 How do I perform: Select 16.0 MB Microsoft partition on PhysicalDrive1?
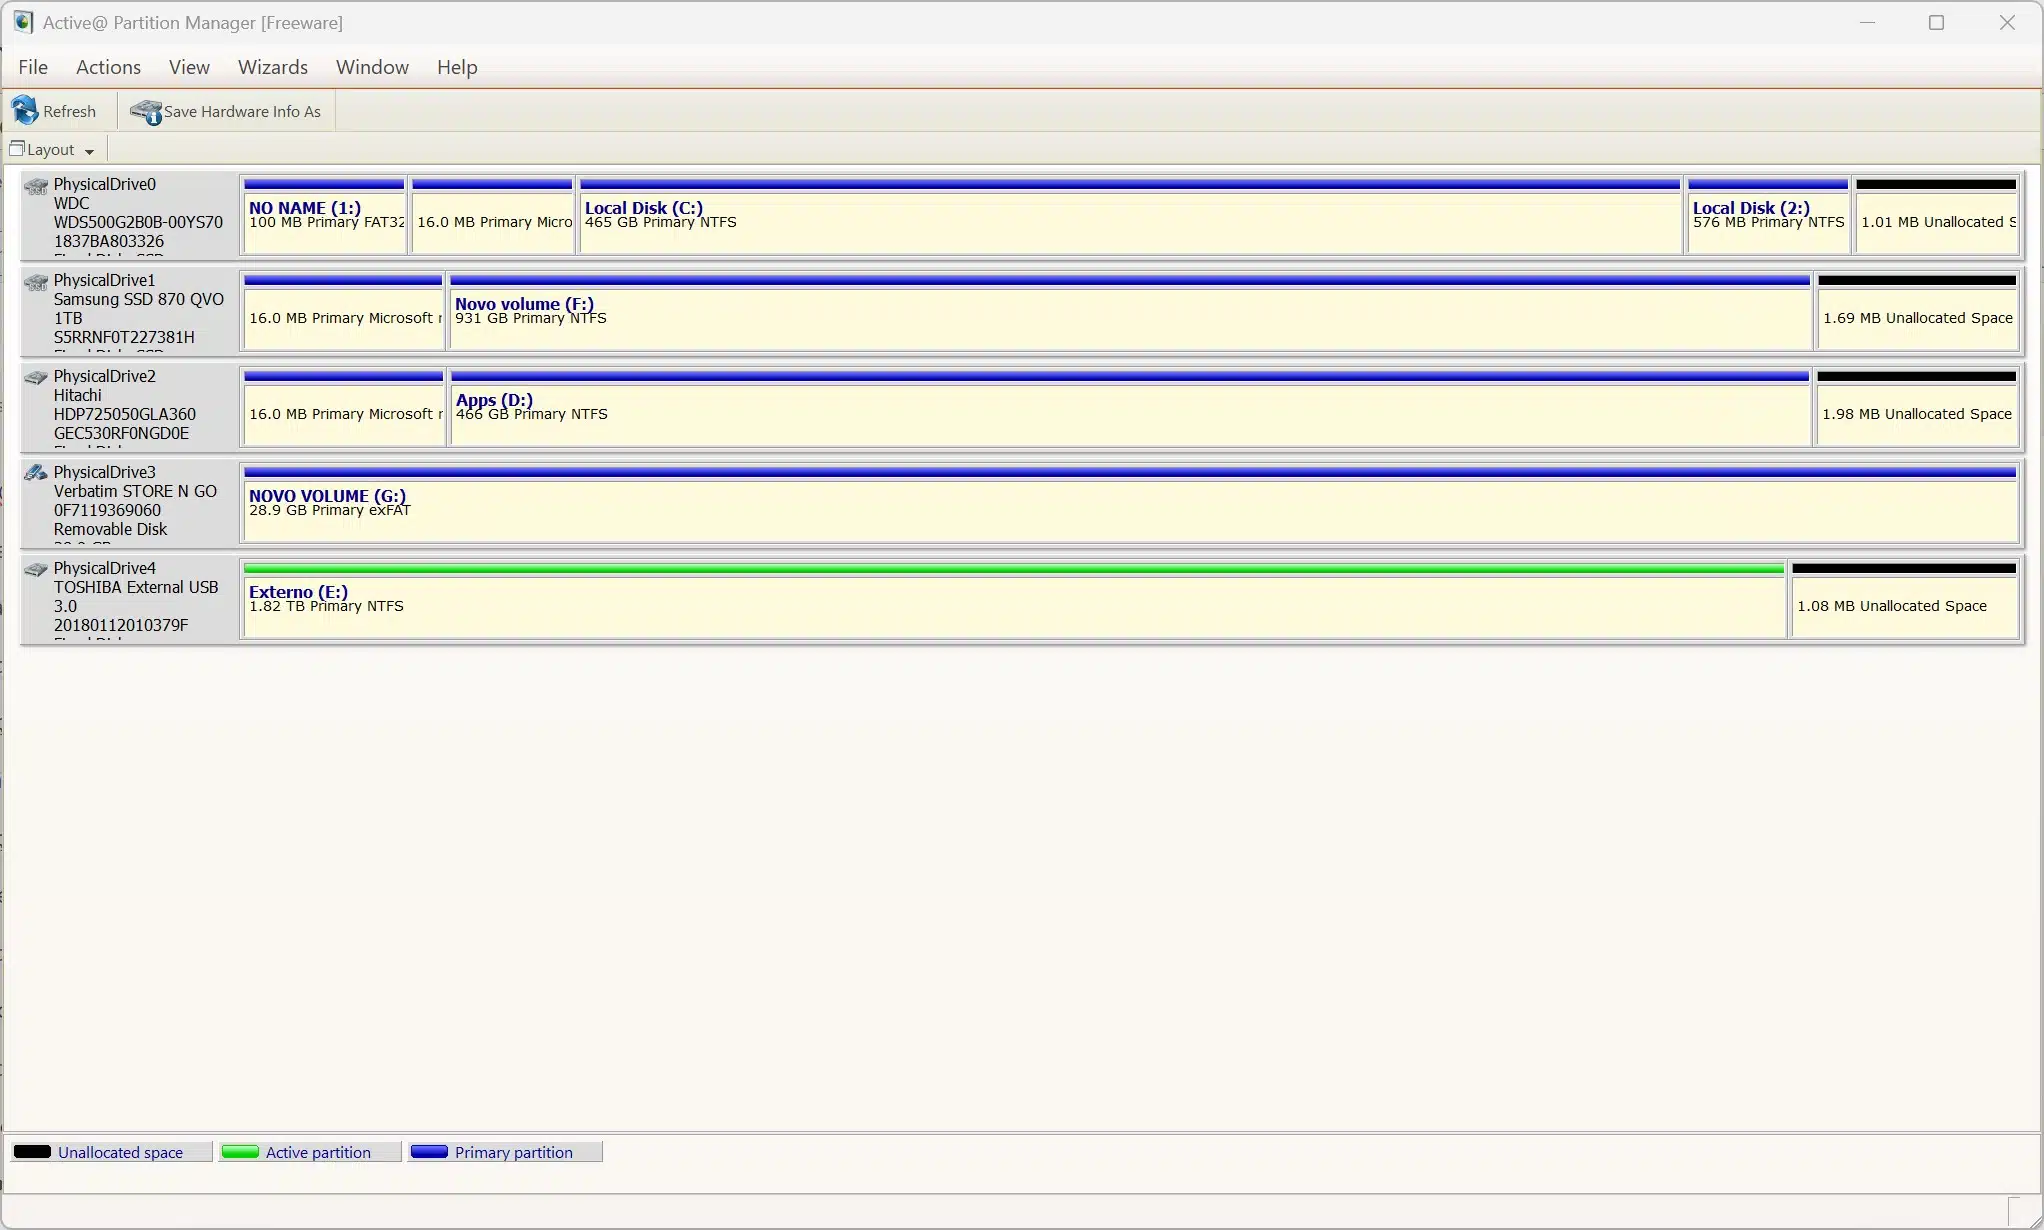click(x=343, y=311)
